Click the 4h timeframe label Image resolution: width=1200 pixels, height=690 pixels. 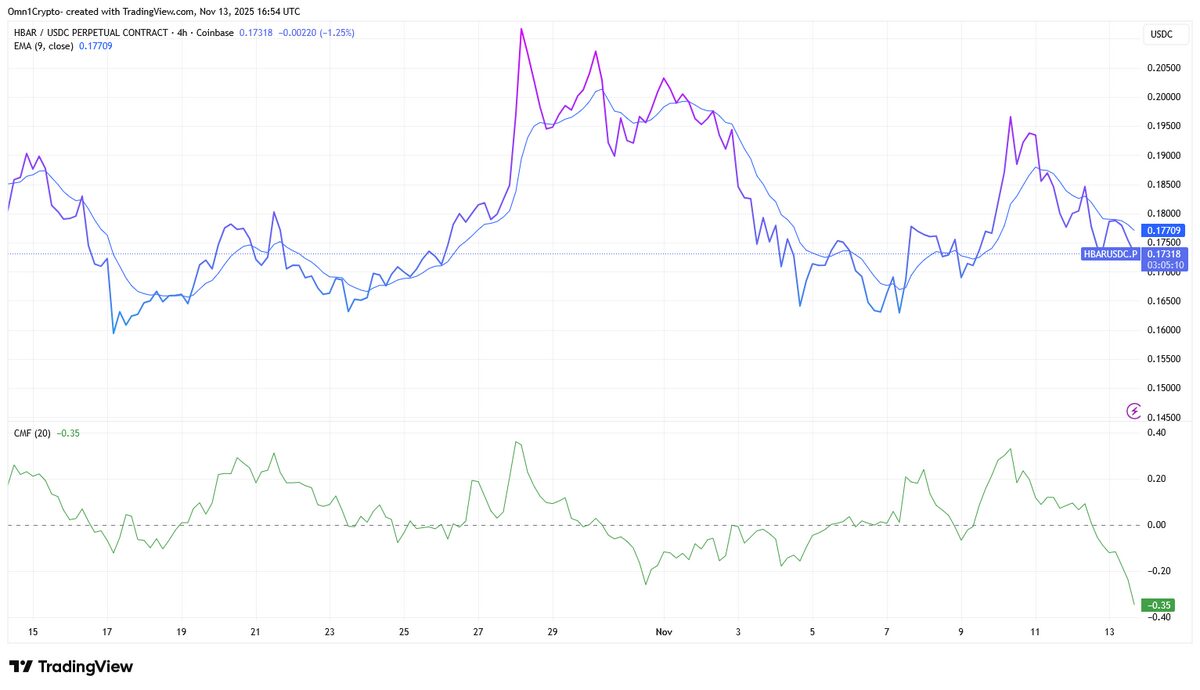(x=177, y=32)
